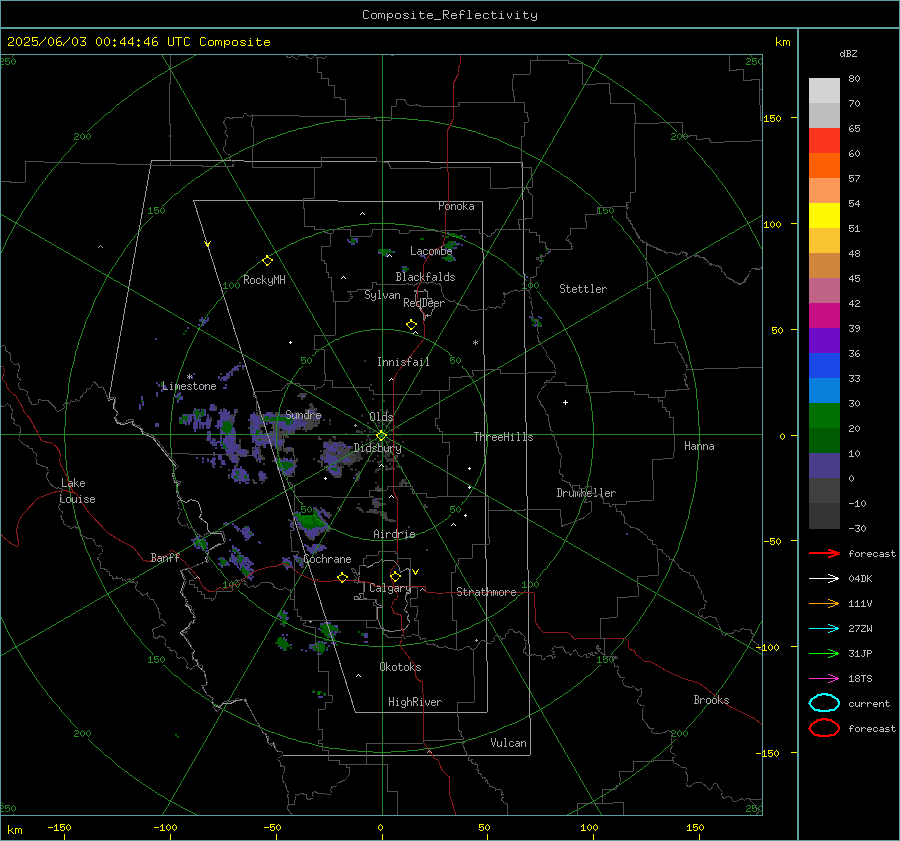
Task: Click the green precipitation cell near Cochrane
Action: (310, 521)
